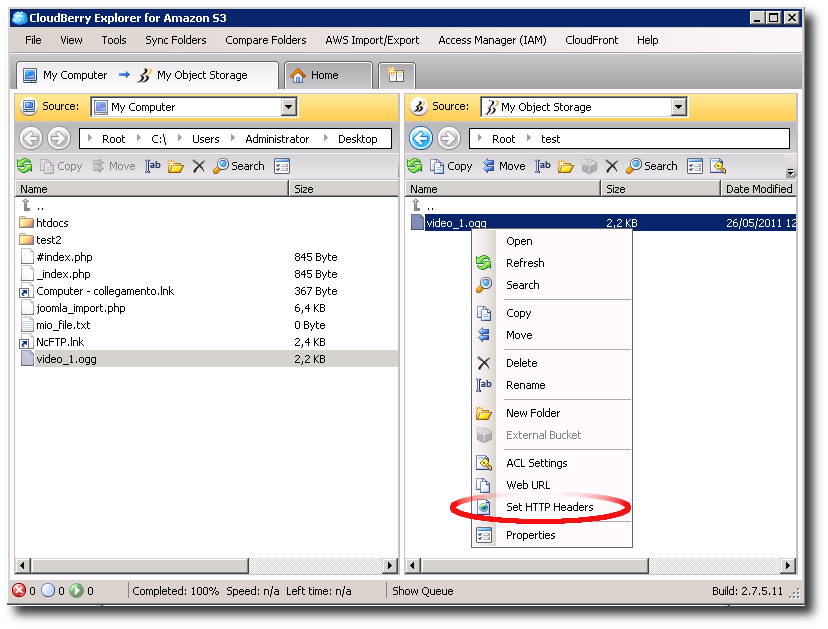Click Move in the right pane toolbar
The height and width of the screenshot is (629, 828).
pos(504,166)
